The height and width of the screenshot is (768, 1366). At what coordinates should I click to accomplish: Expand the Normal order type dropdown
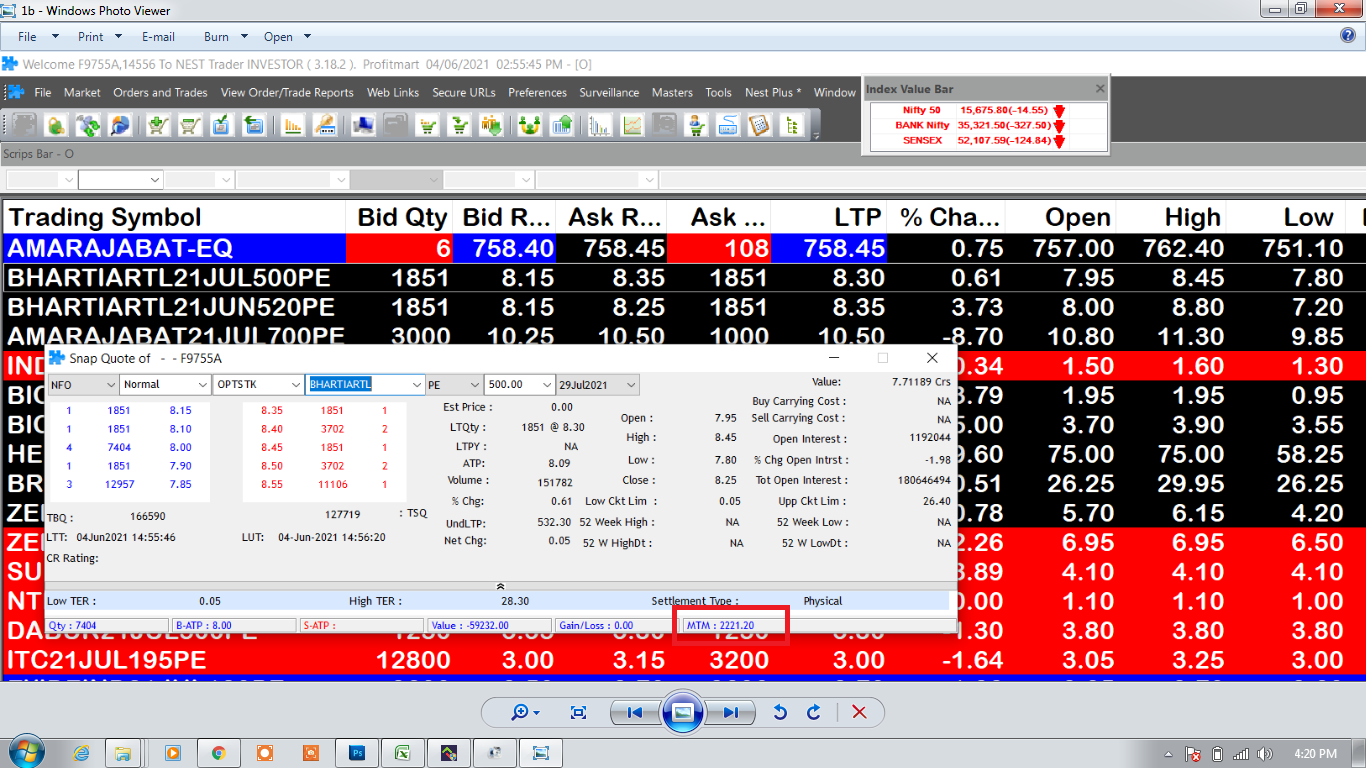tap(201, 384)
